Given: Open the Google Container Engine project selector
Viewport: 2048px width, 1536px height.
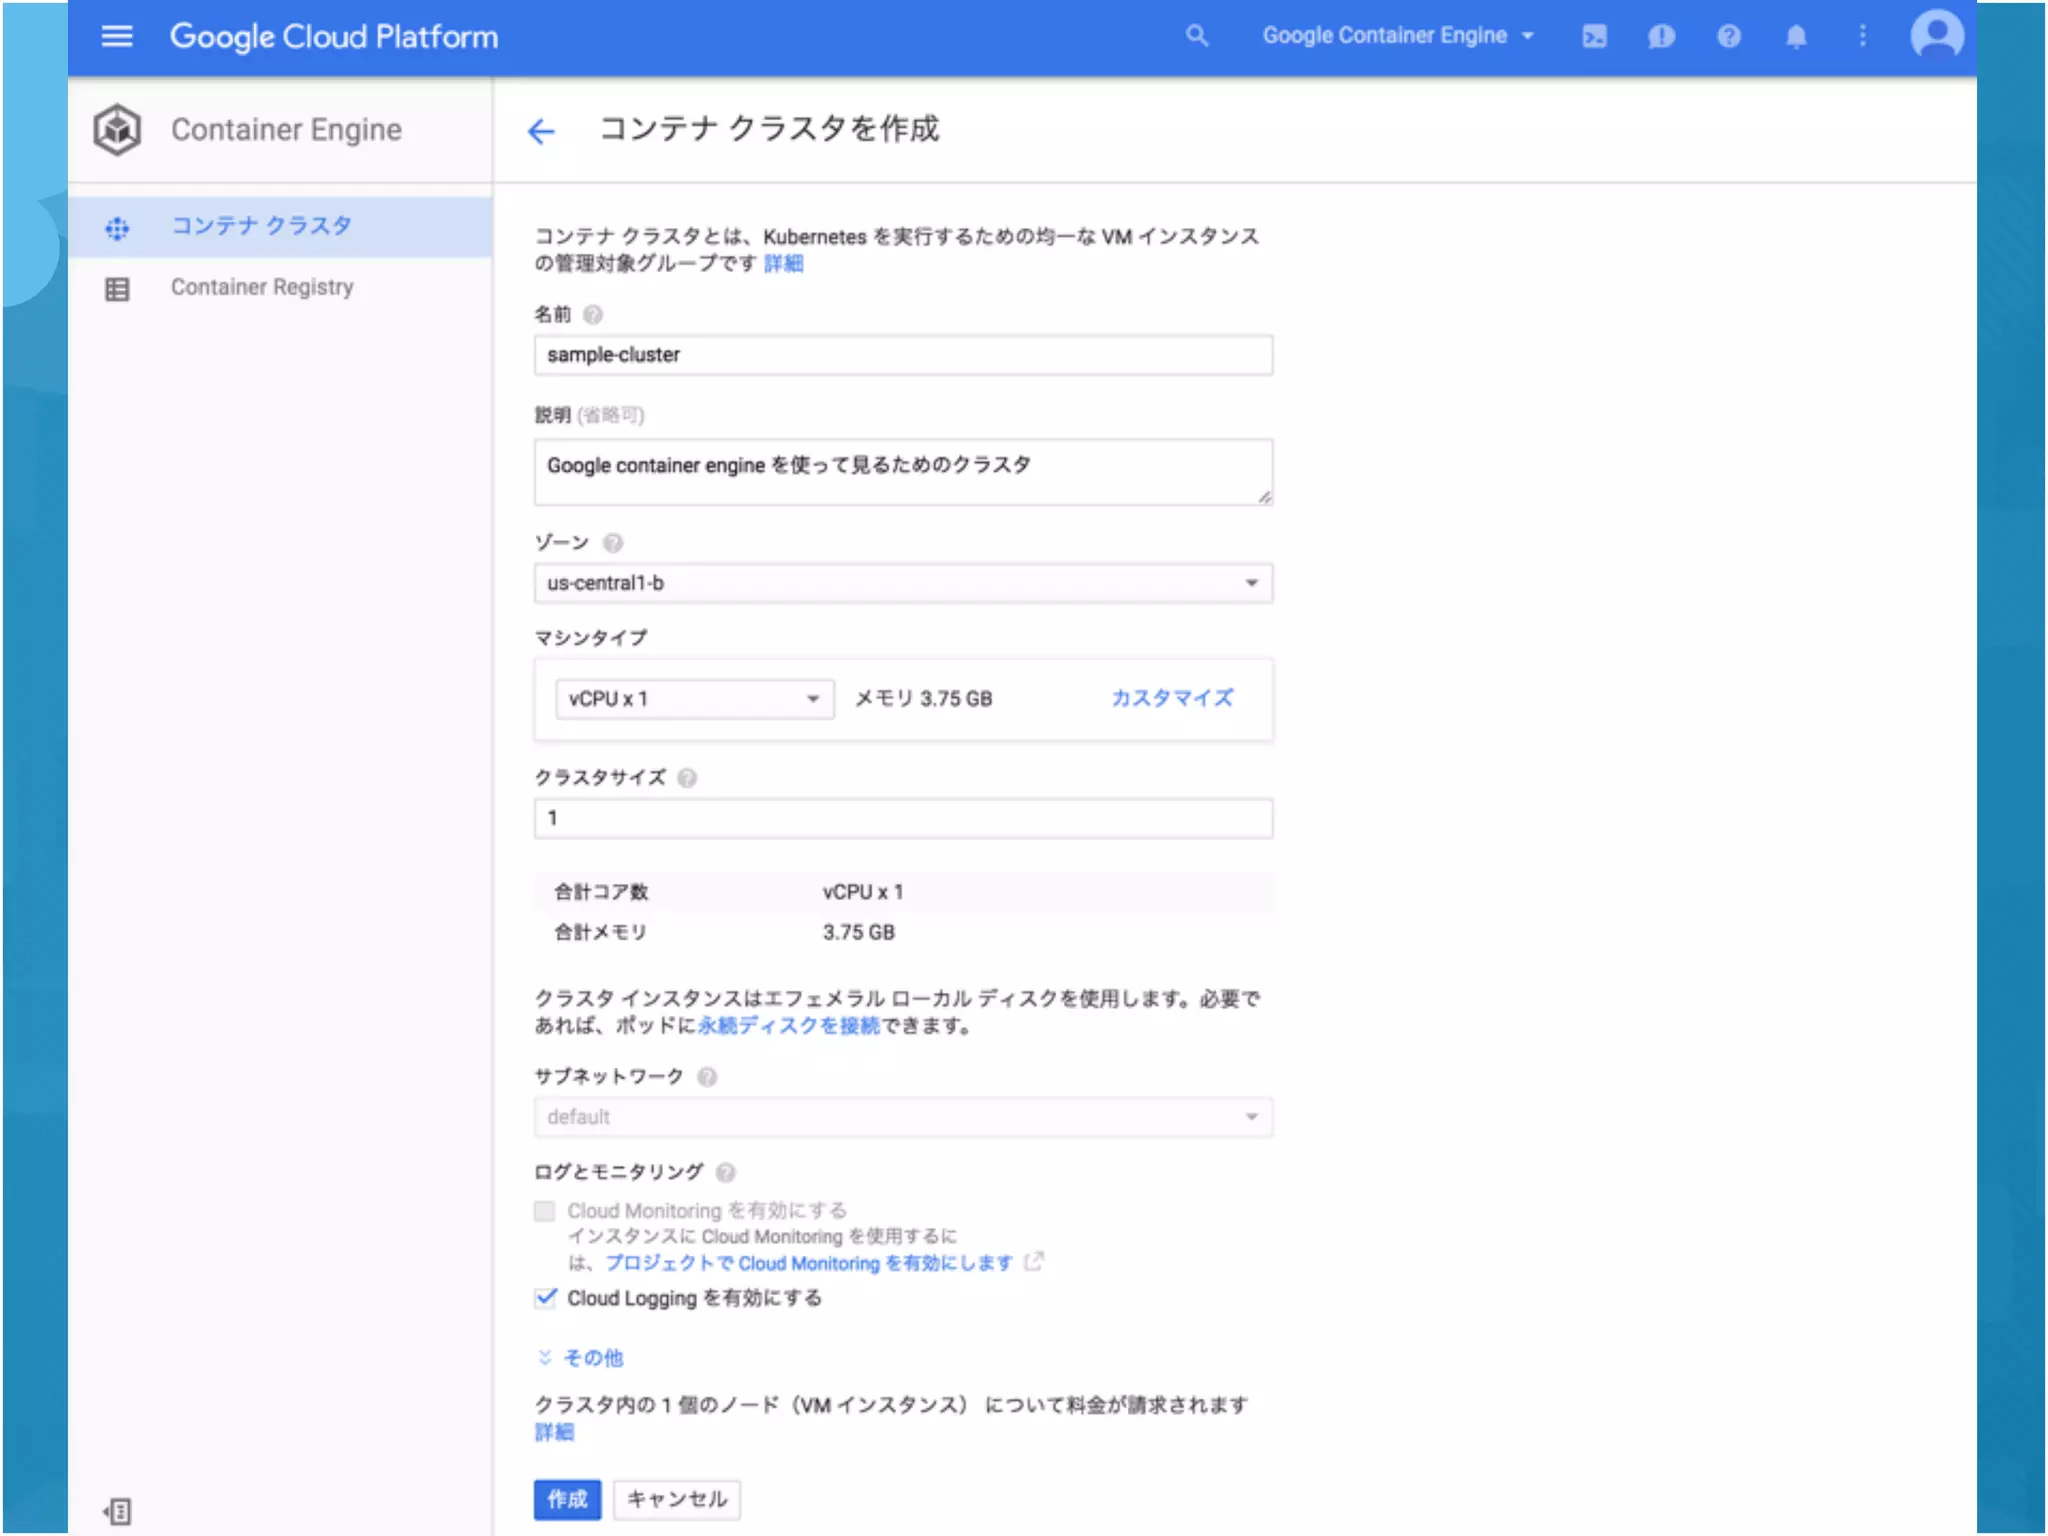Looking at the screenshot, I should tap(1397, 36).
